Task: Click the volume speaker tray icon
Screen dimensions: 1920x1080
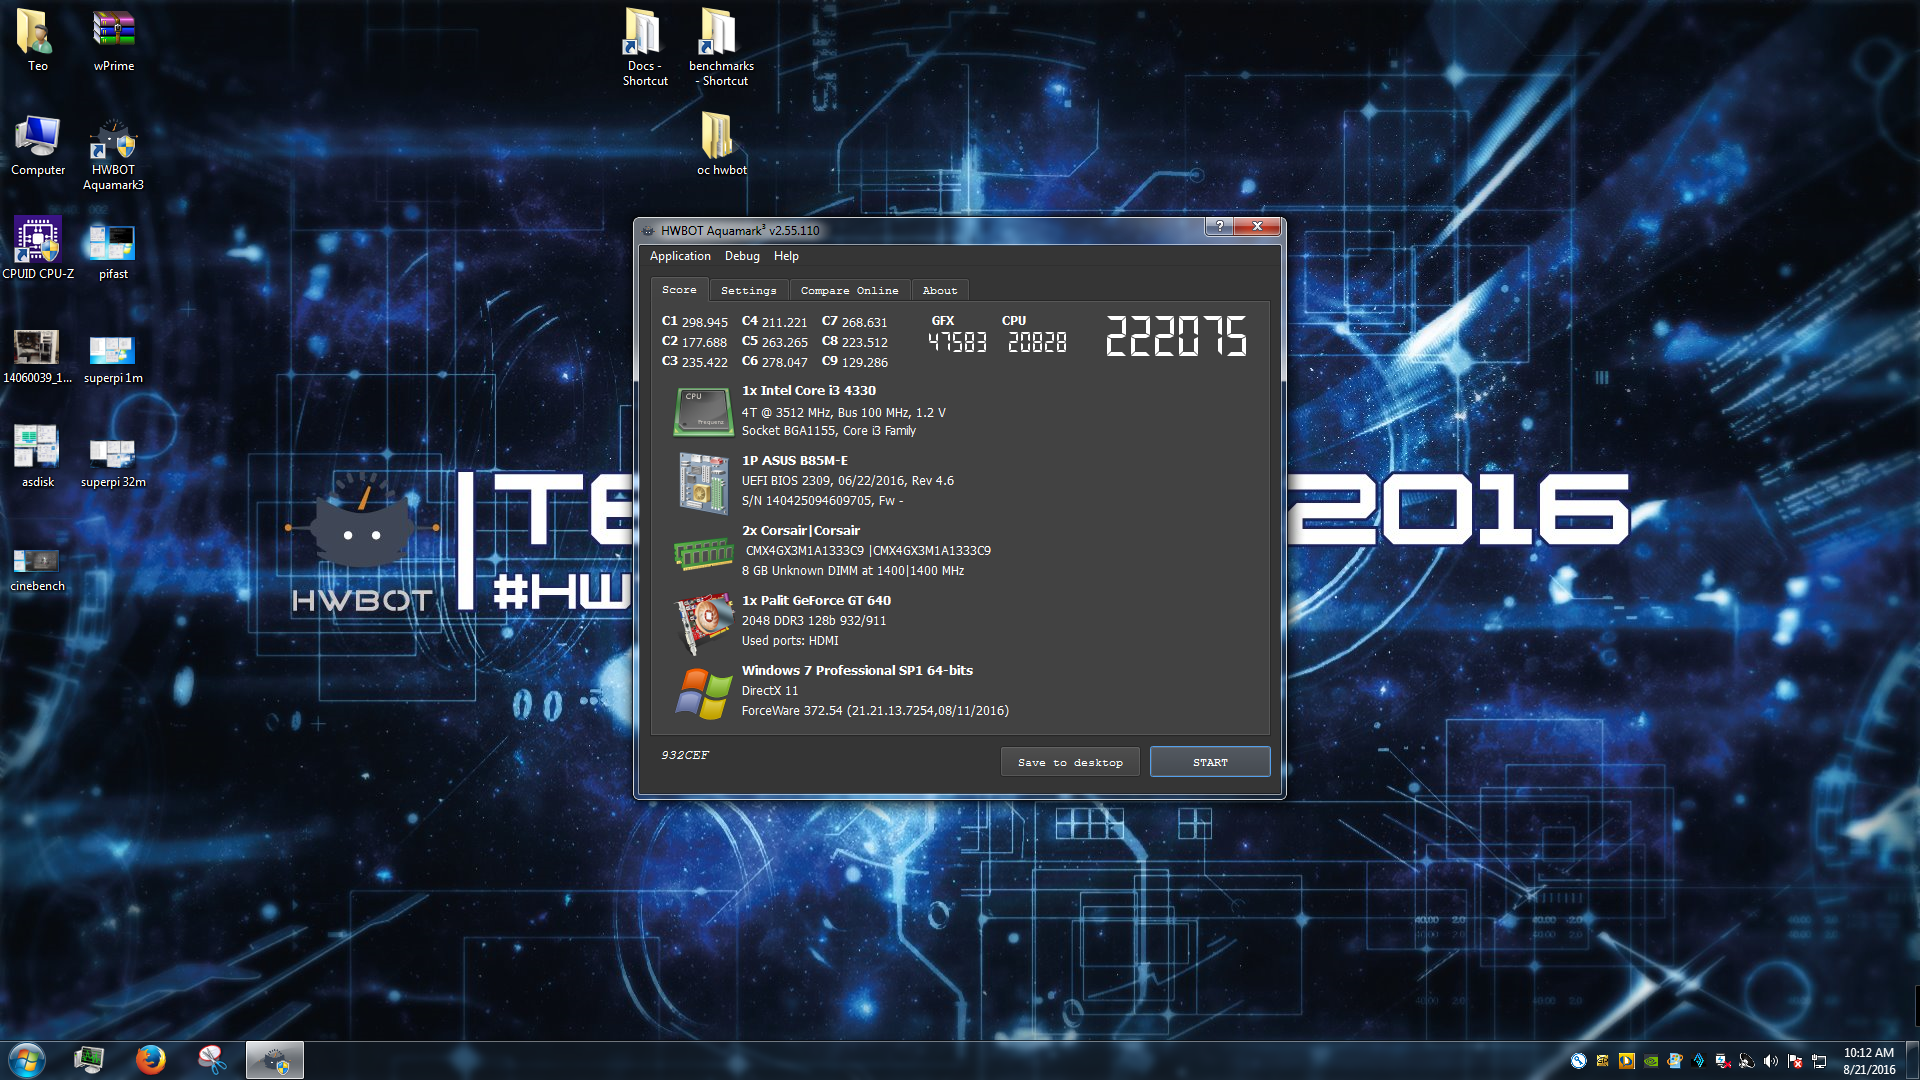Action: point(1771,1061)
